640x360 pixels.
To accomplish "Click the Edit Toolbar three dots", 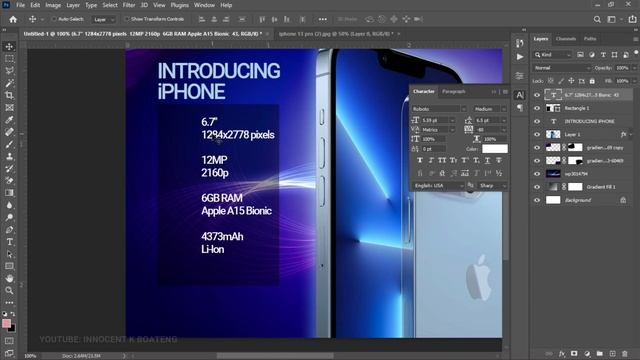I will tap(9, 303).
